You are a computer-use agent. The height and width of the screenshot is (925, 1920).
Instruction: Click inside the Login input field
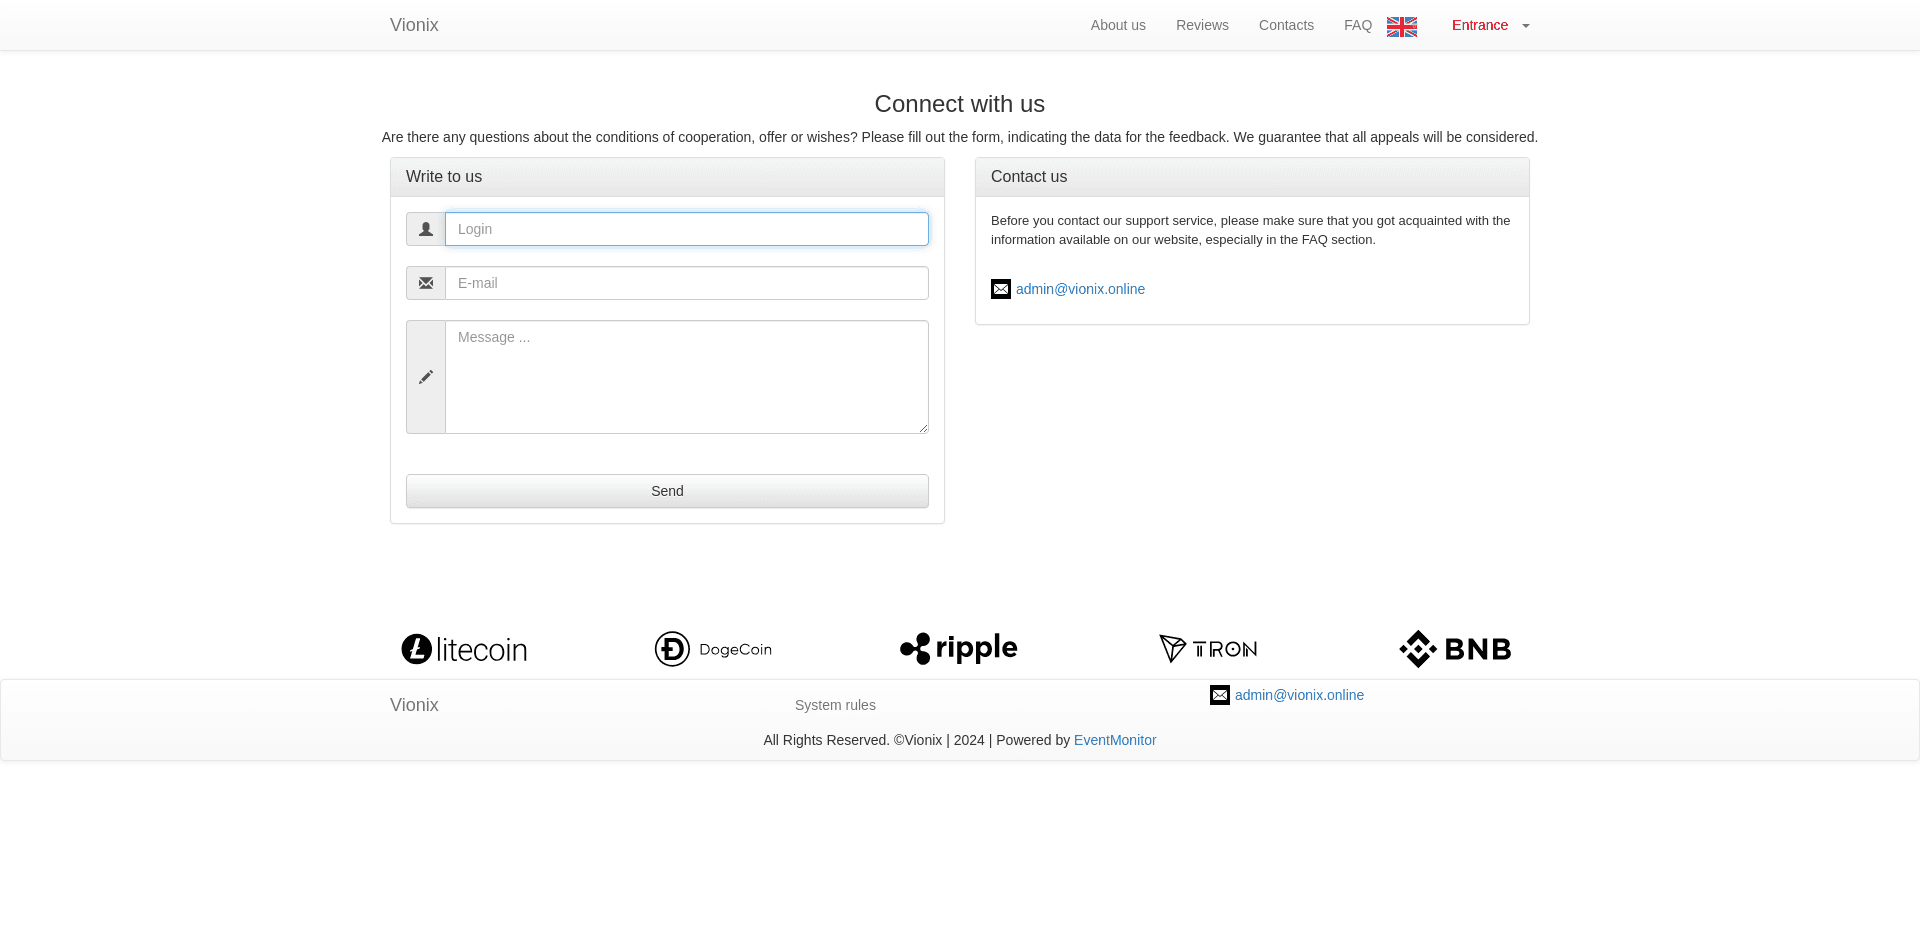coord(686,229)
